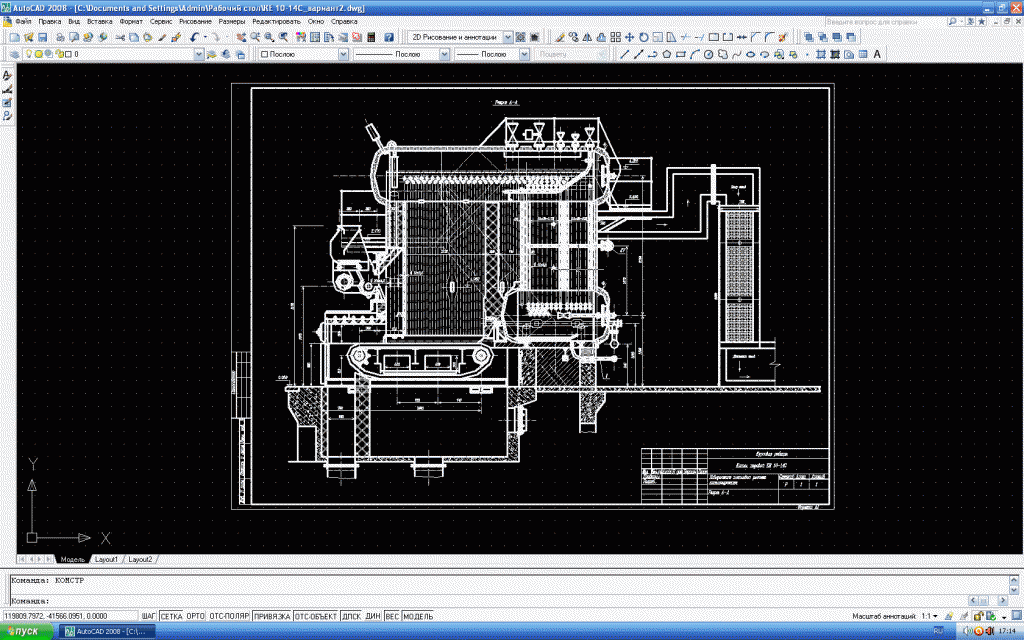Click the volume speaker tray icon

pyautogui.click(x=967, y=631)
